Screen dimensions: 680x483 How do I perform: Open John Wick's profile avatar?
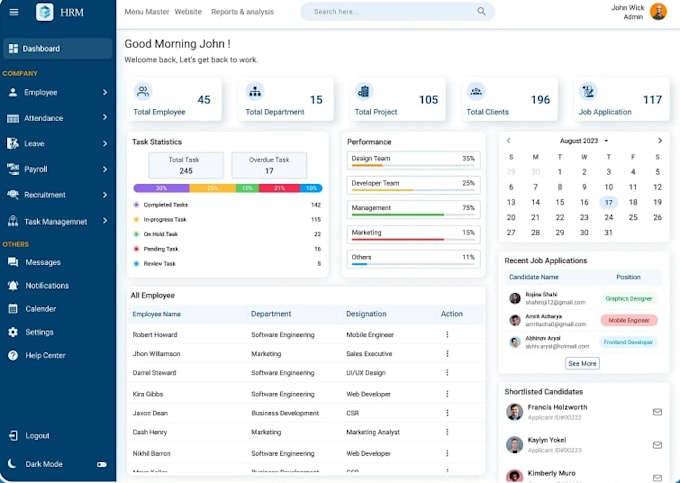[658, 12]
